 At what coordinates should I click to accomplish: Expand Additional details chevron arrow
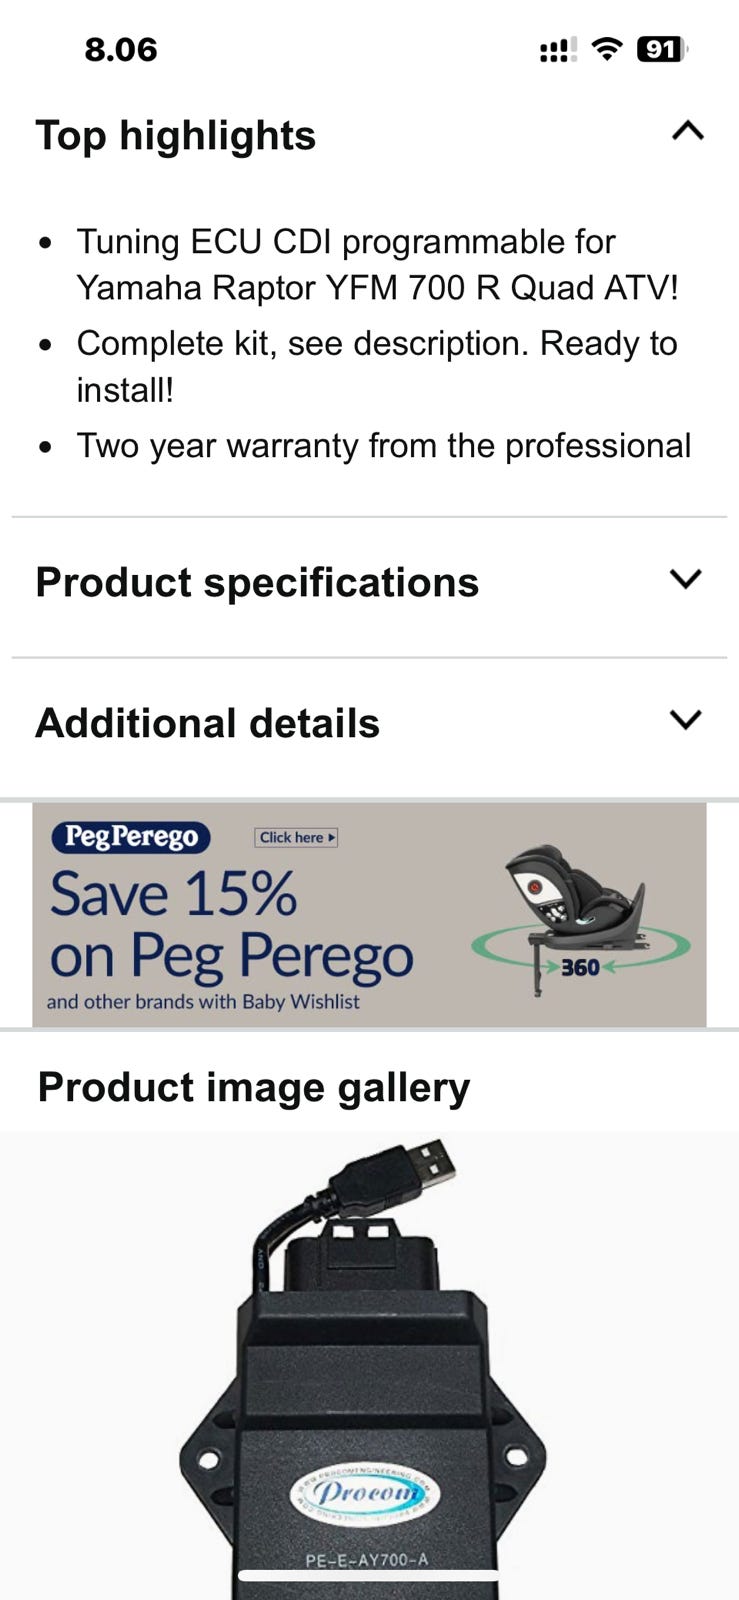point(685,720)
